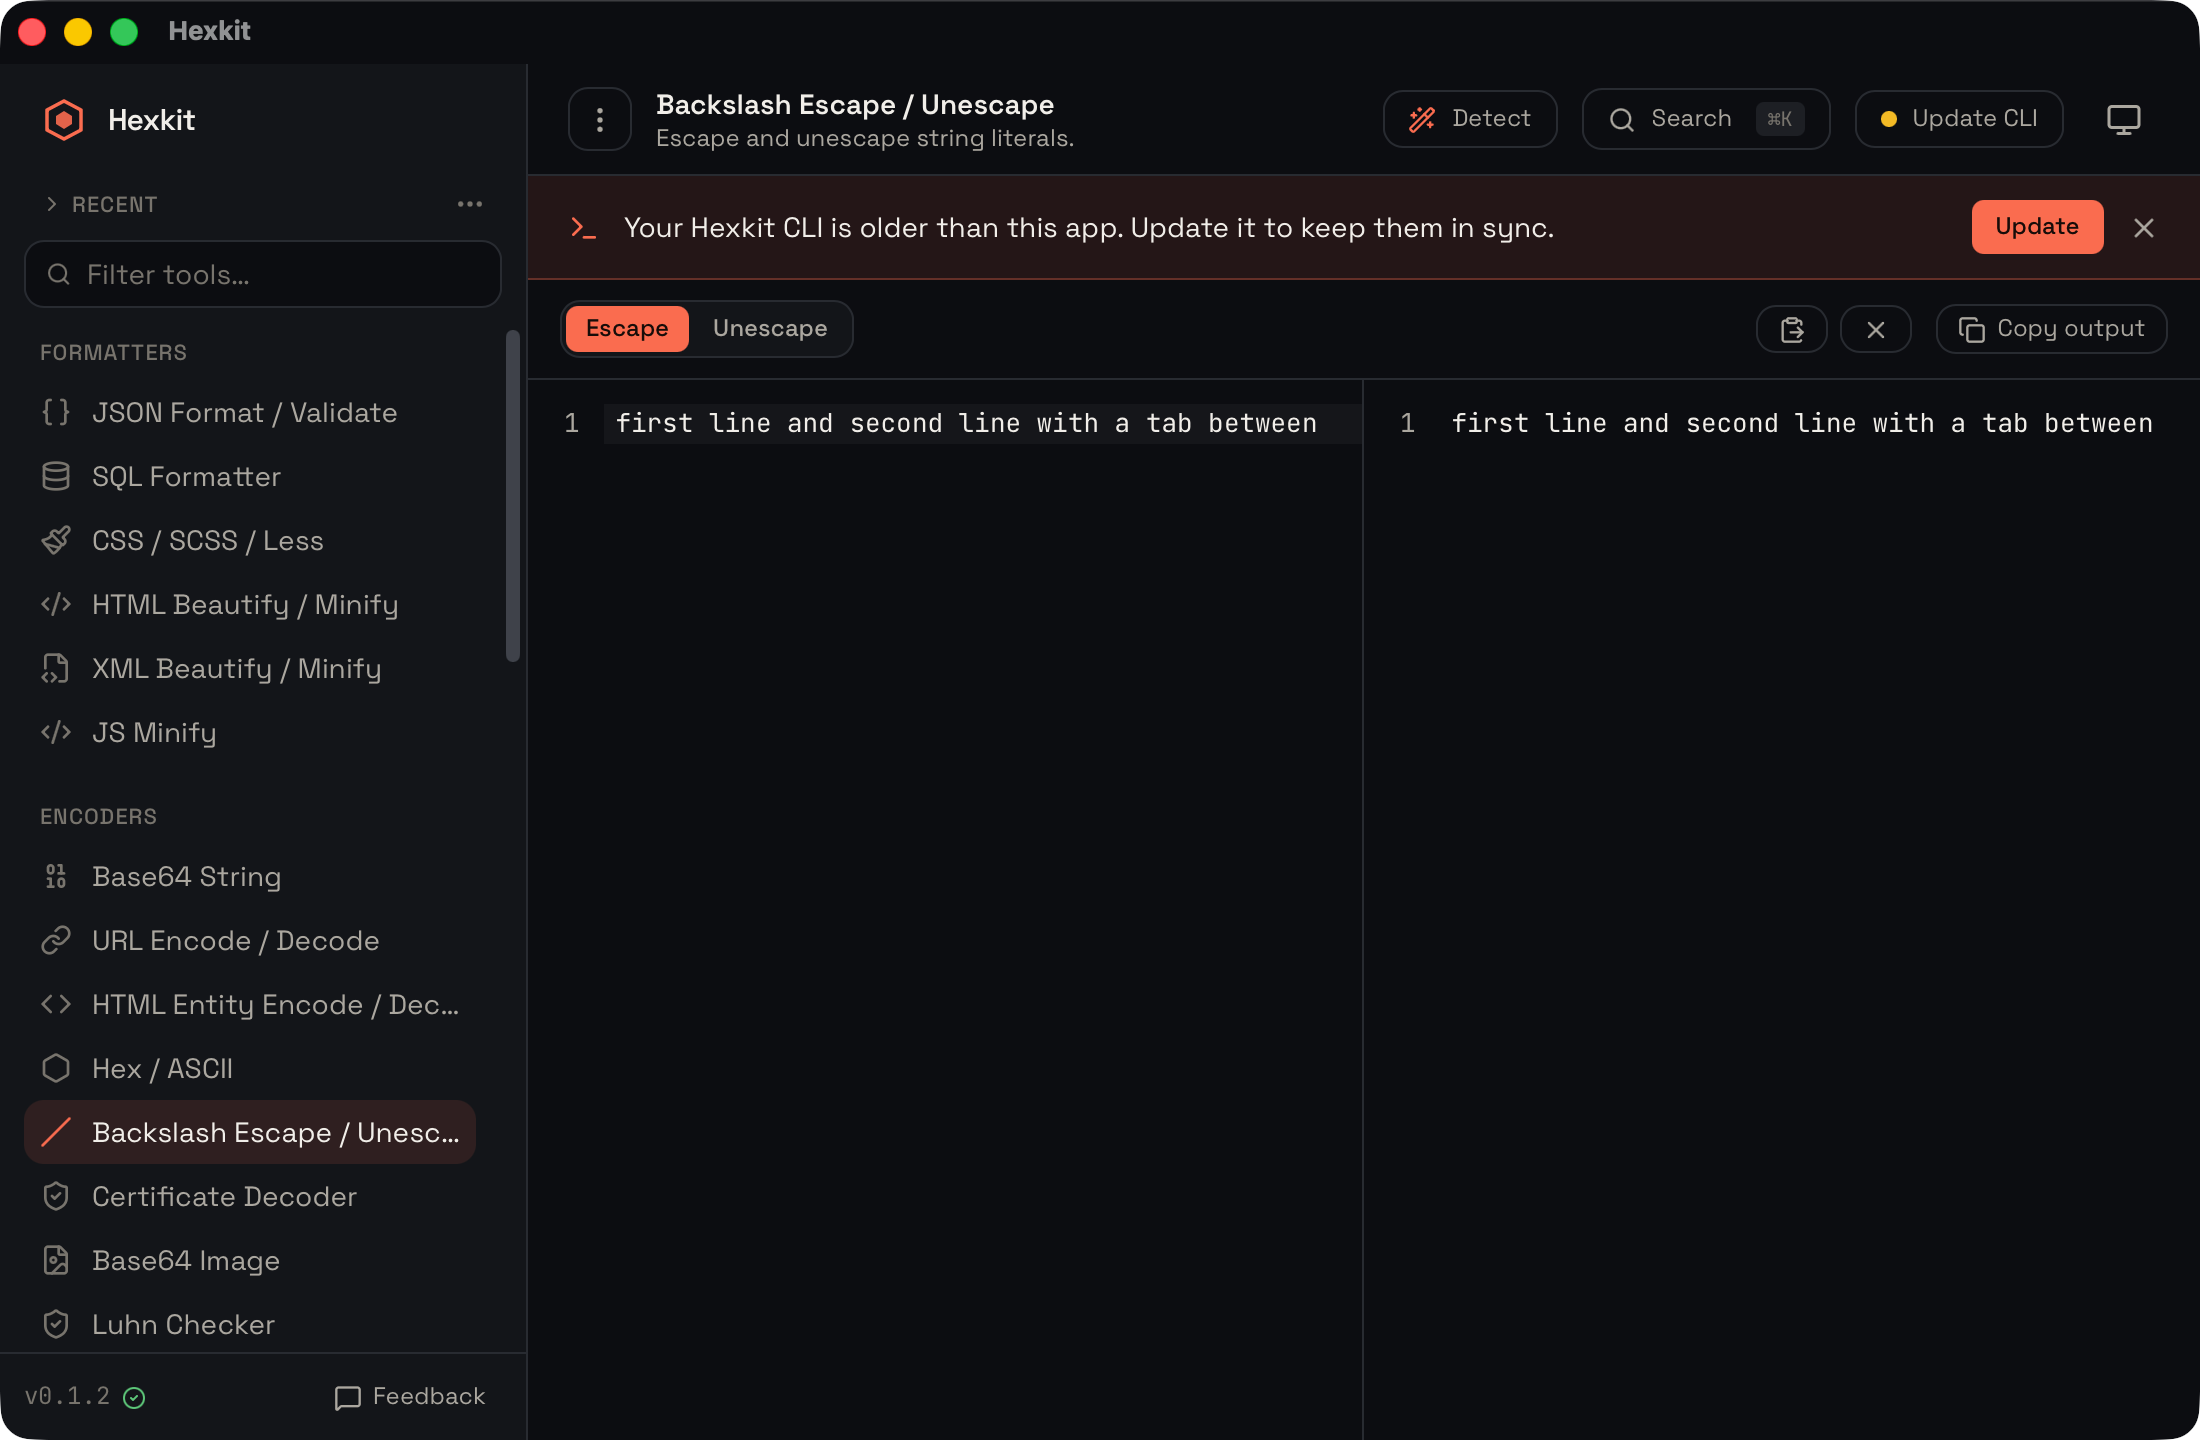Open SQL Formatter tool
This screenshot has width=2200, height=1440.
click(250, 477)
